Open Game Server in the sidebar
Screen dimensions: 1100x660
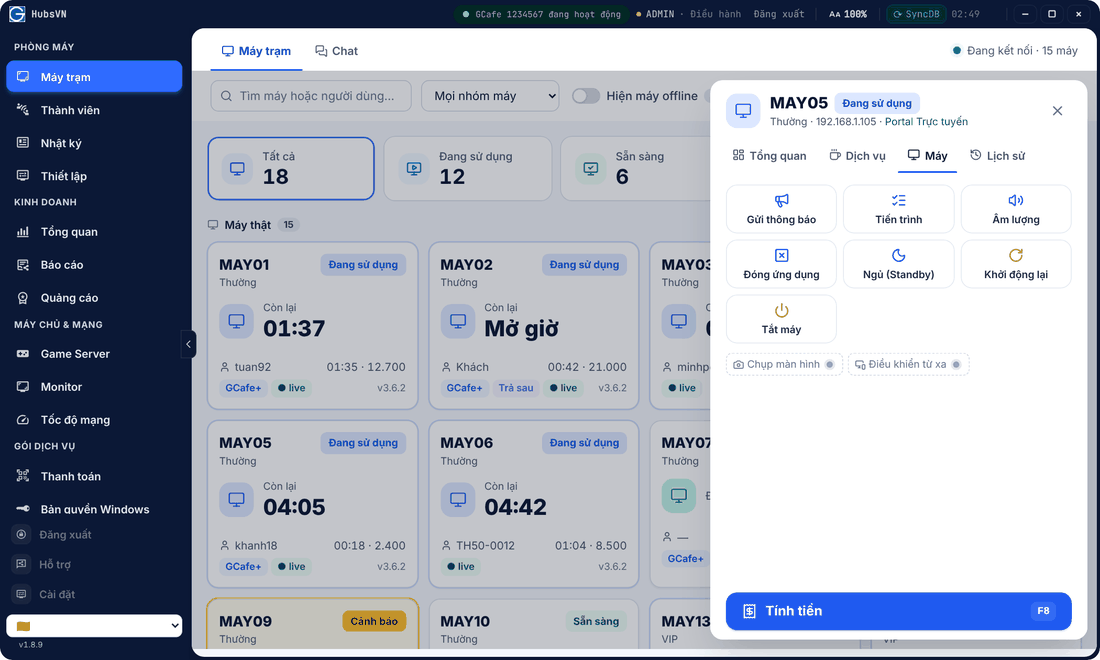94,353
